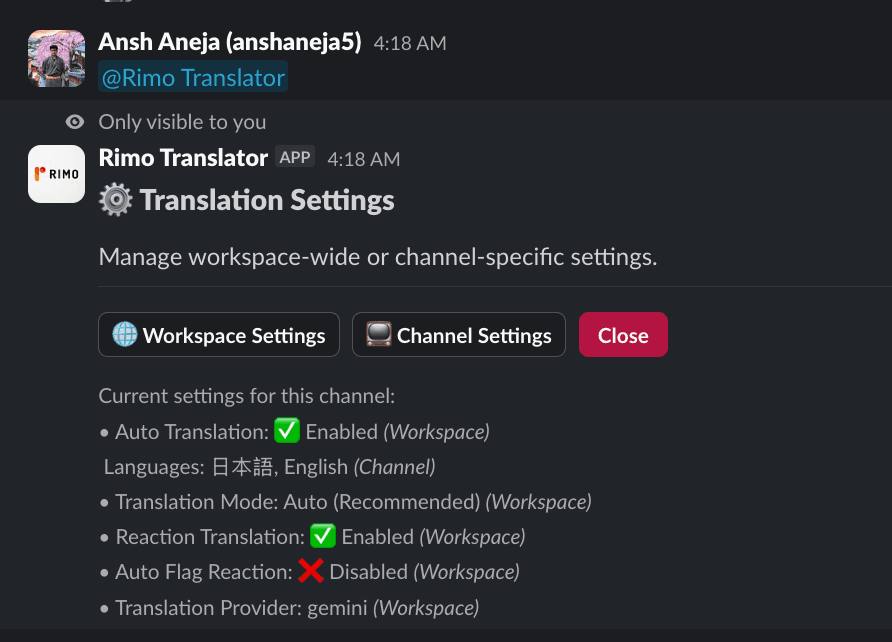
Task: Click the Rimo Translator app name
Action: pos(182,157)
